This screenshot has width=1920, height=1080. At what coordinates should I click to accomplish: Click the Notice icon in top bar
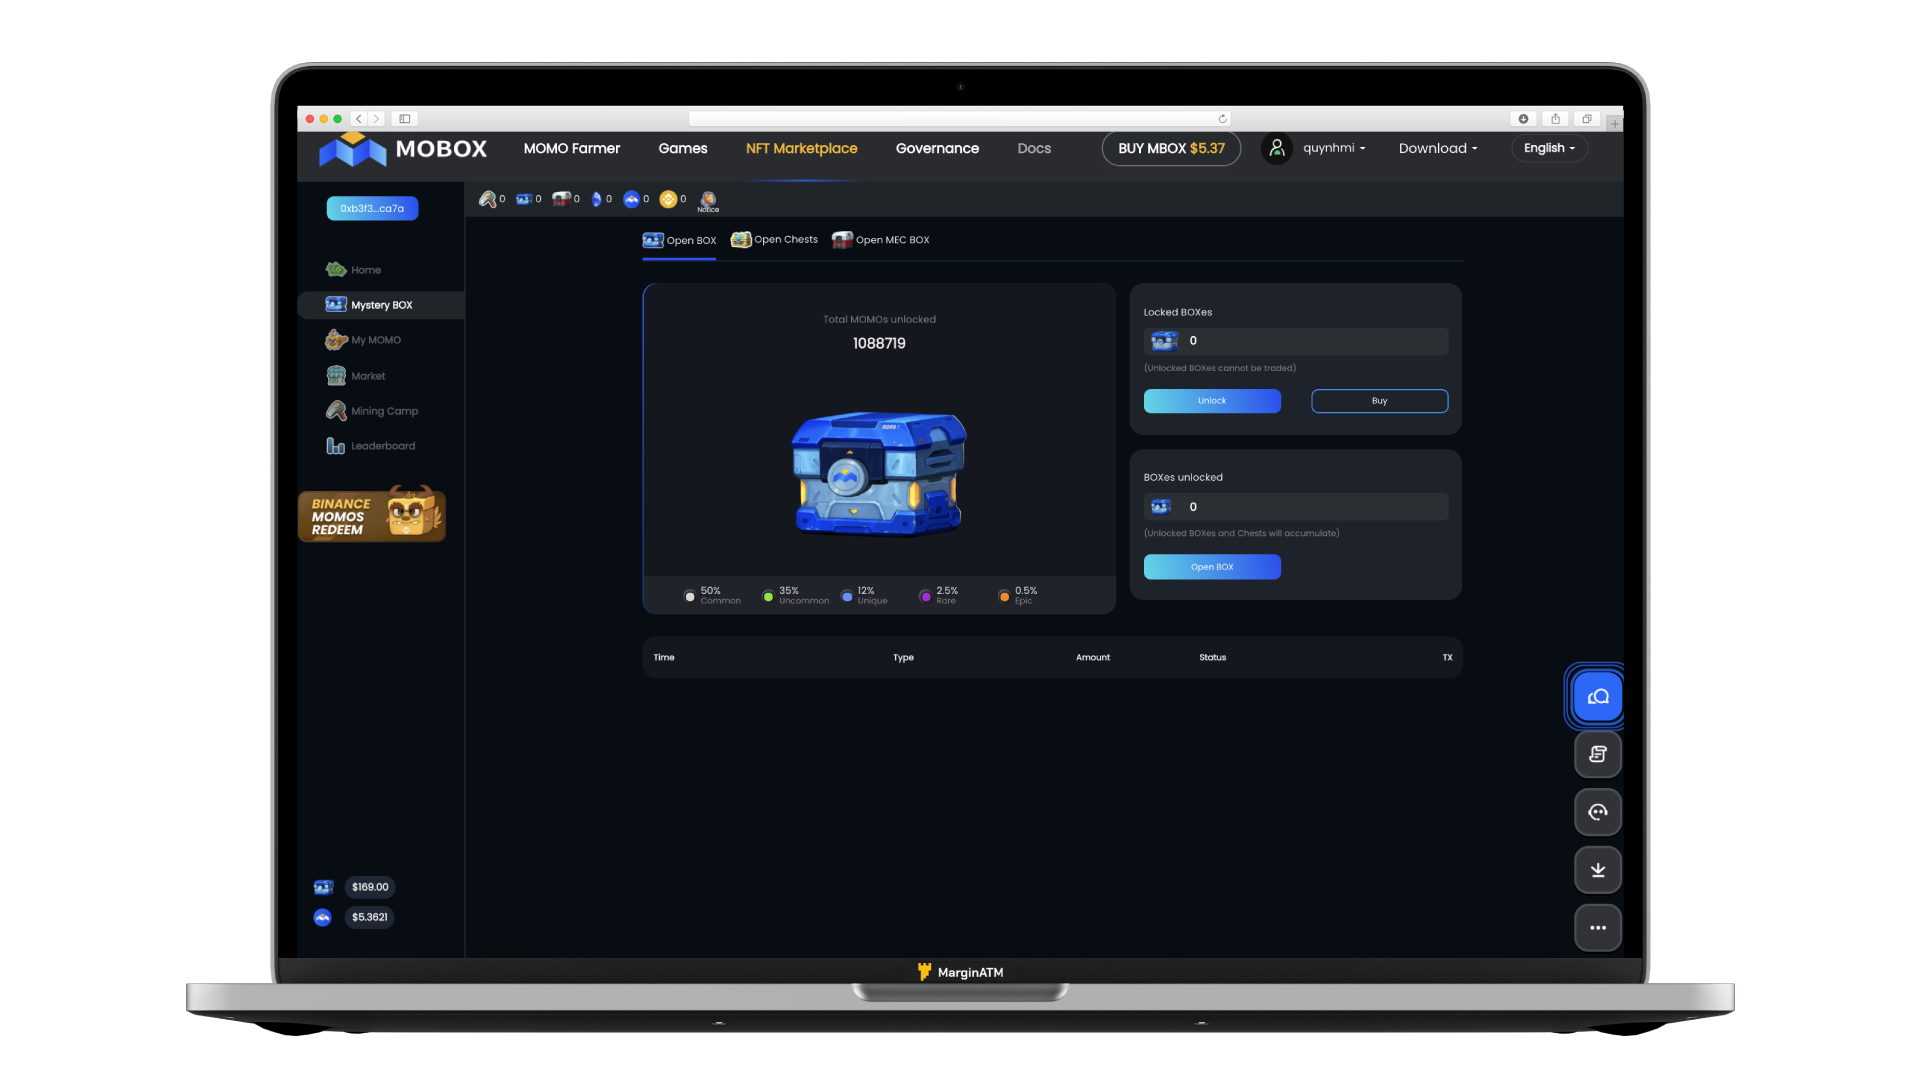(708, 200)
